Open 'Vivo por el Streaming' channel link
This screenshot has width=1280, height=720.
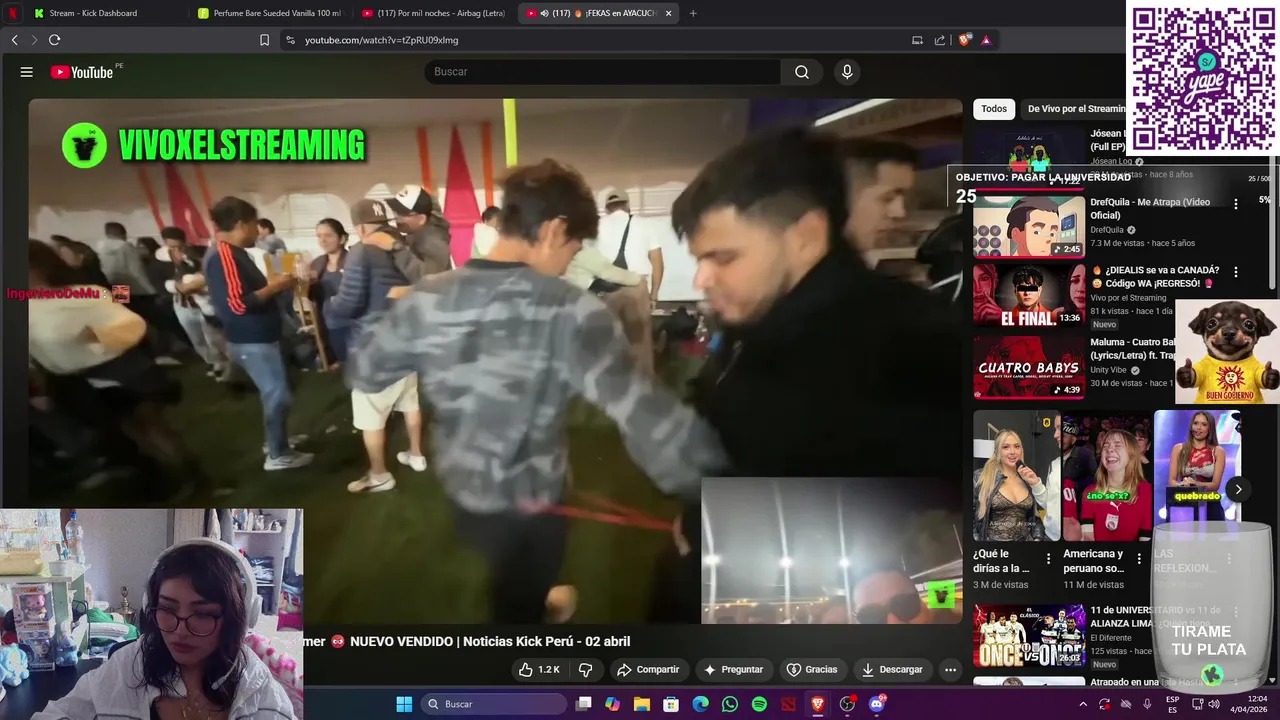coord(1128,298)
